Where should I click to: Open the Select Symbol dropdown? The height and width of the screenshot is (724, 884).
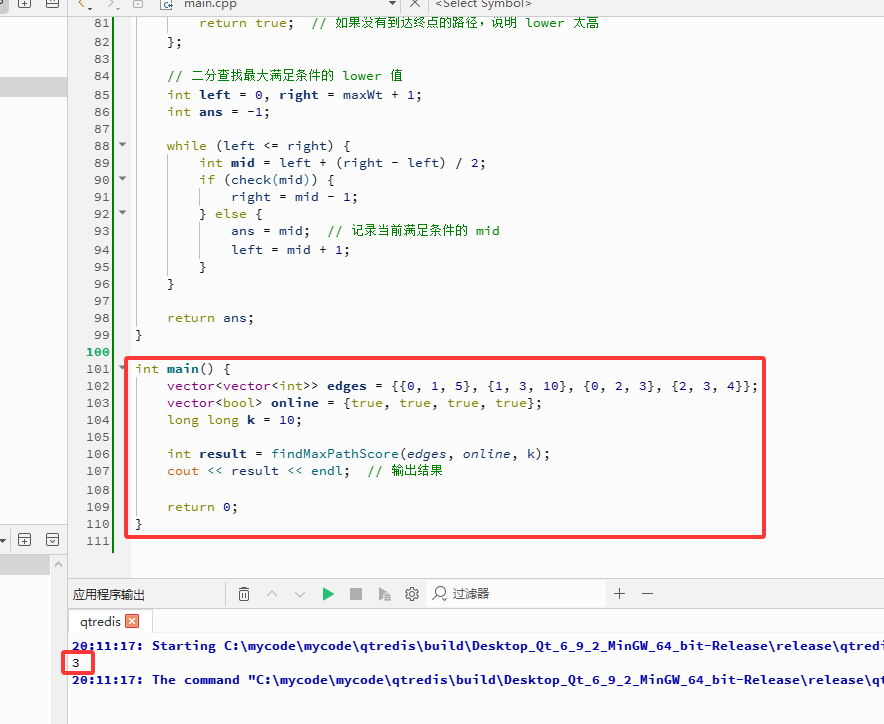pyautogui.click(x=483, y=4)
